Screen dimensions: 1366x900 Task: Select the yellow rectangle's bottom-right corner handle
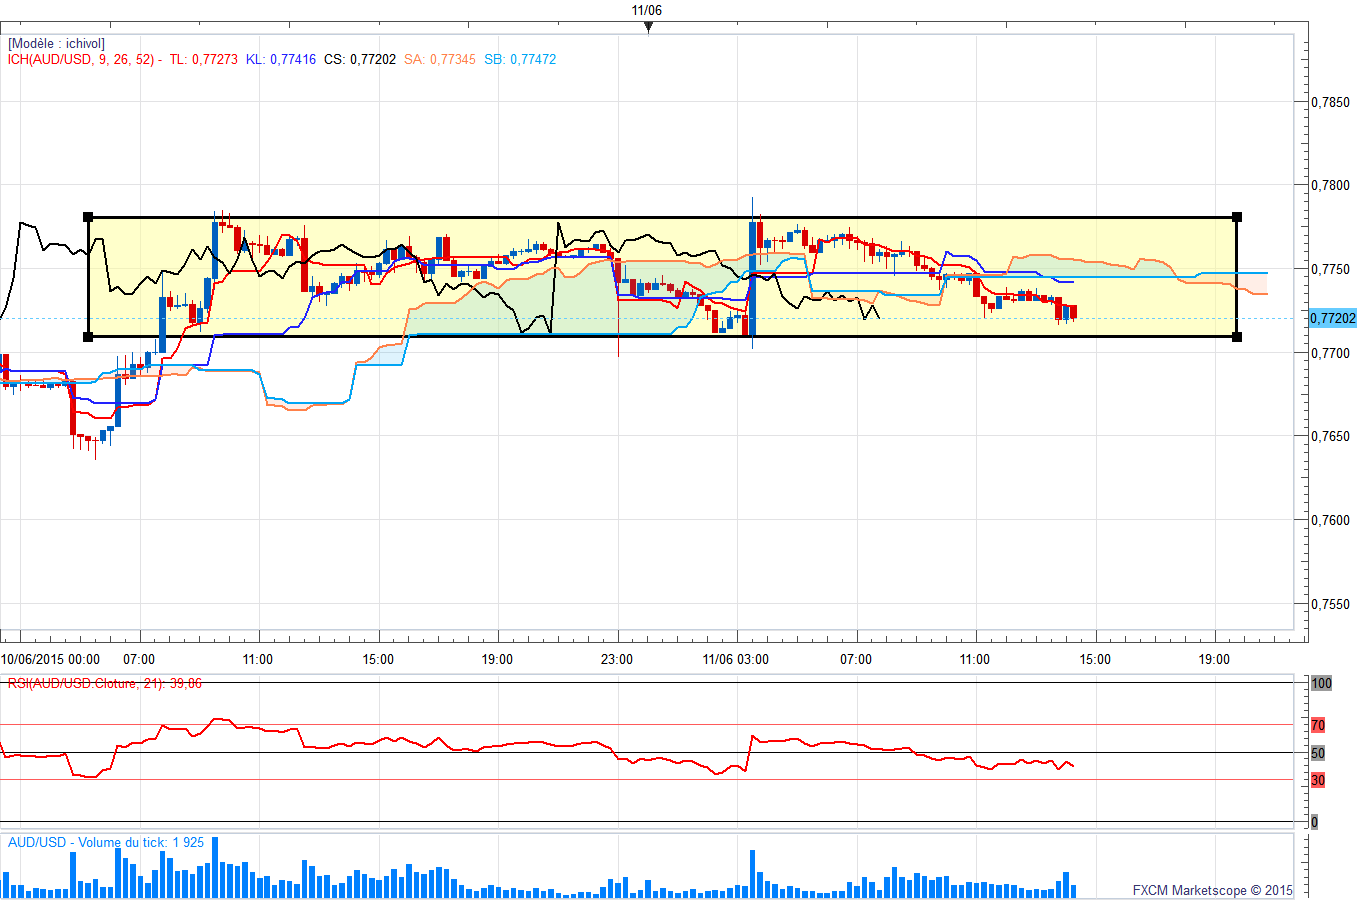tap(1237, 337)
